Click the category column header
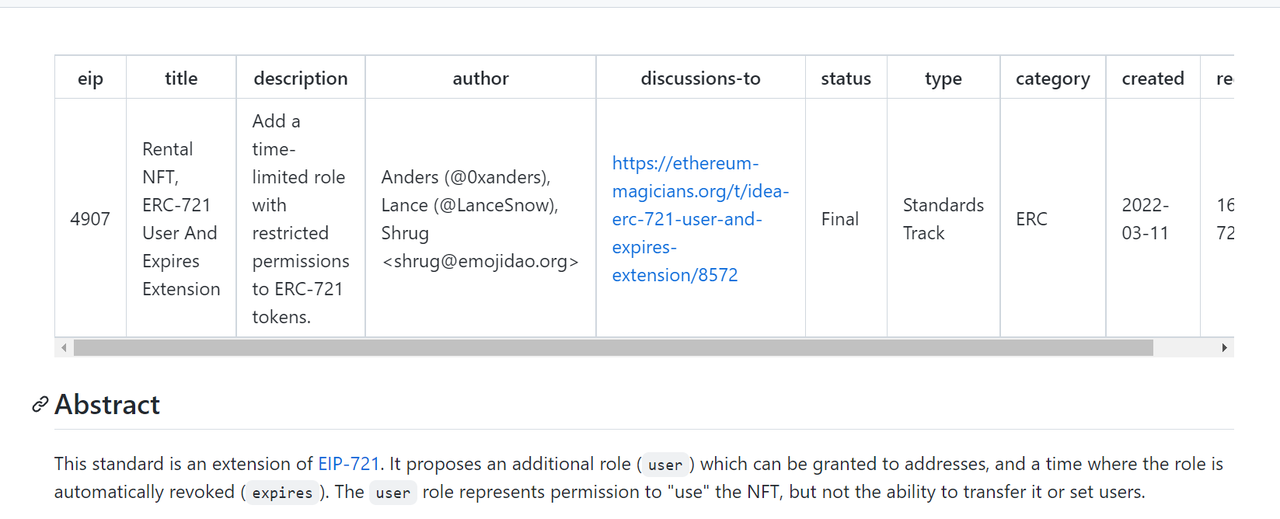The height and width of the screenshot is (519, 1280). click(x=1053, y=78)
